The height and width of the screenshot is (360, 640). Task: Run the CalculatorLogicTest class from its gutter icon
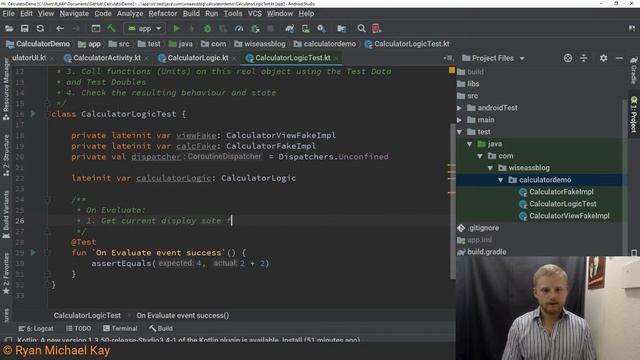[33, 114]
